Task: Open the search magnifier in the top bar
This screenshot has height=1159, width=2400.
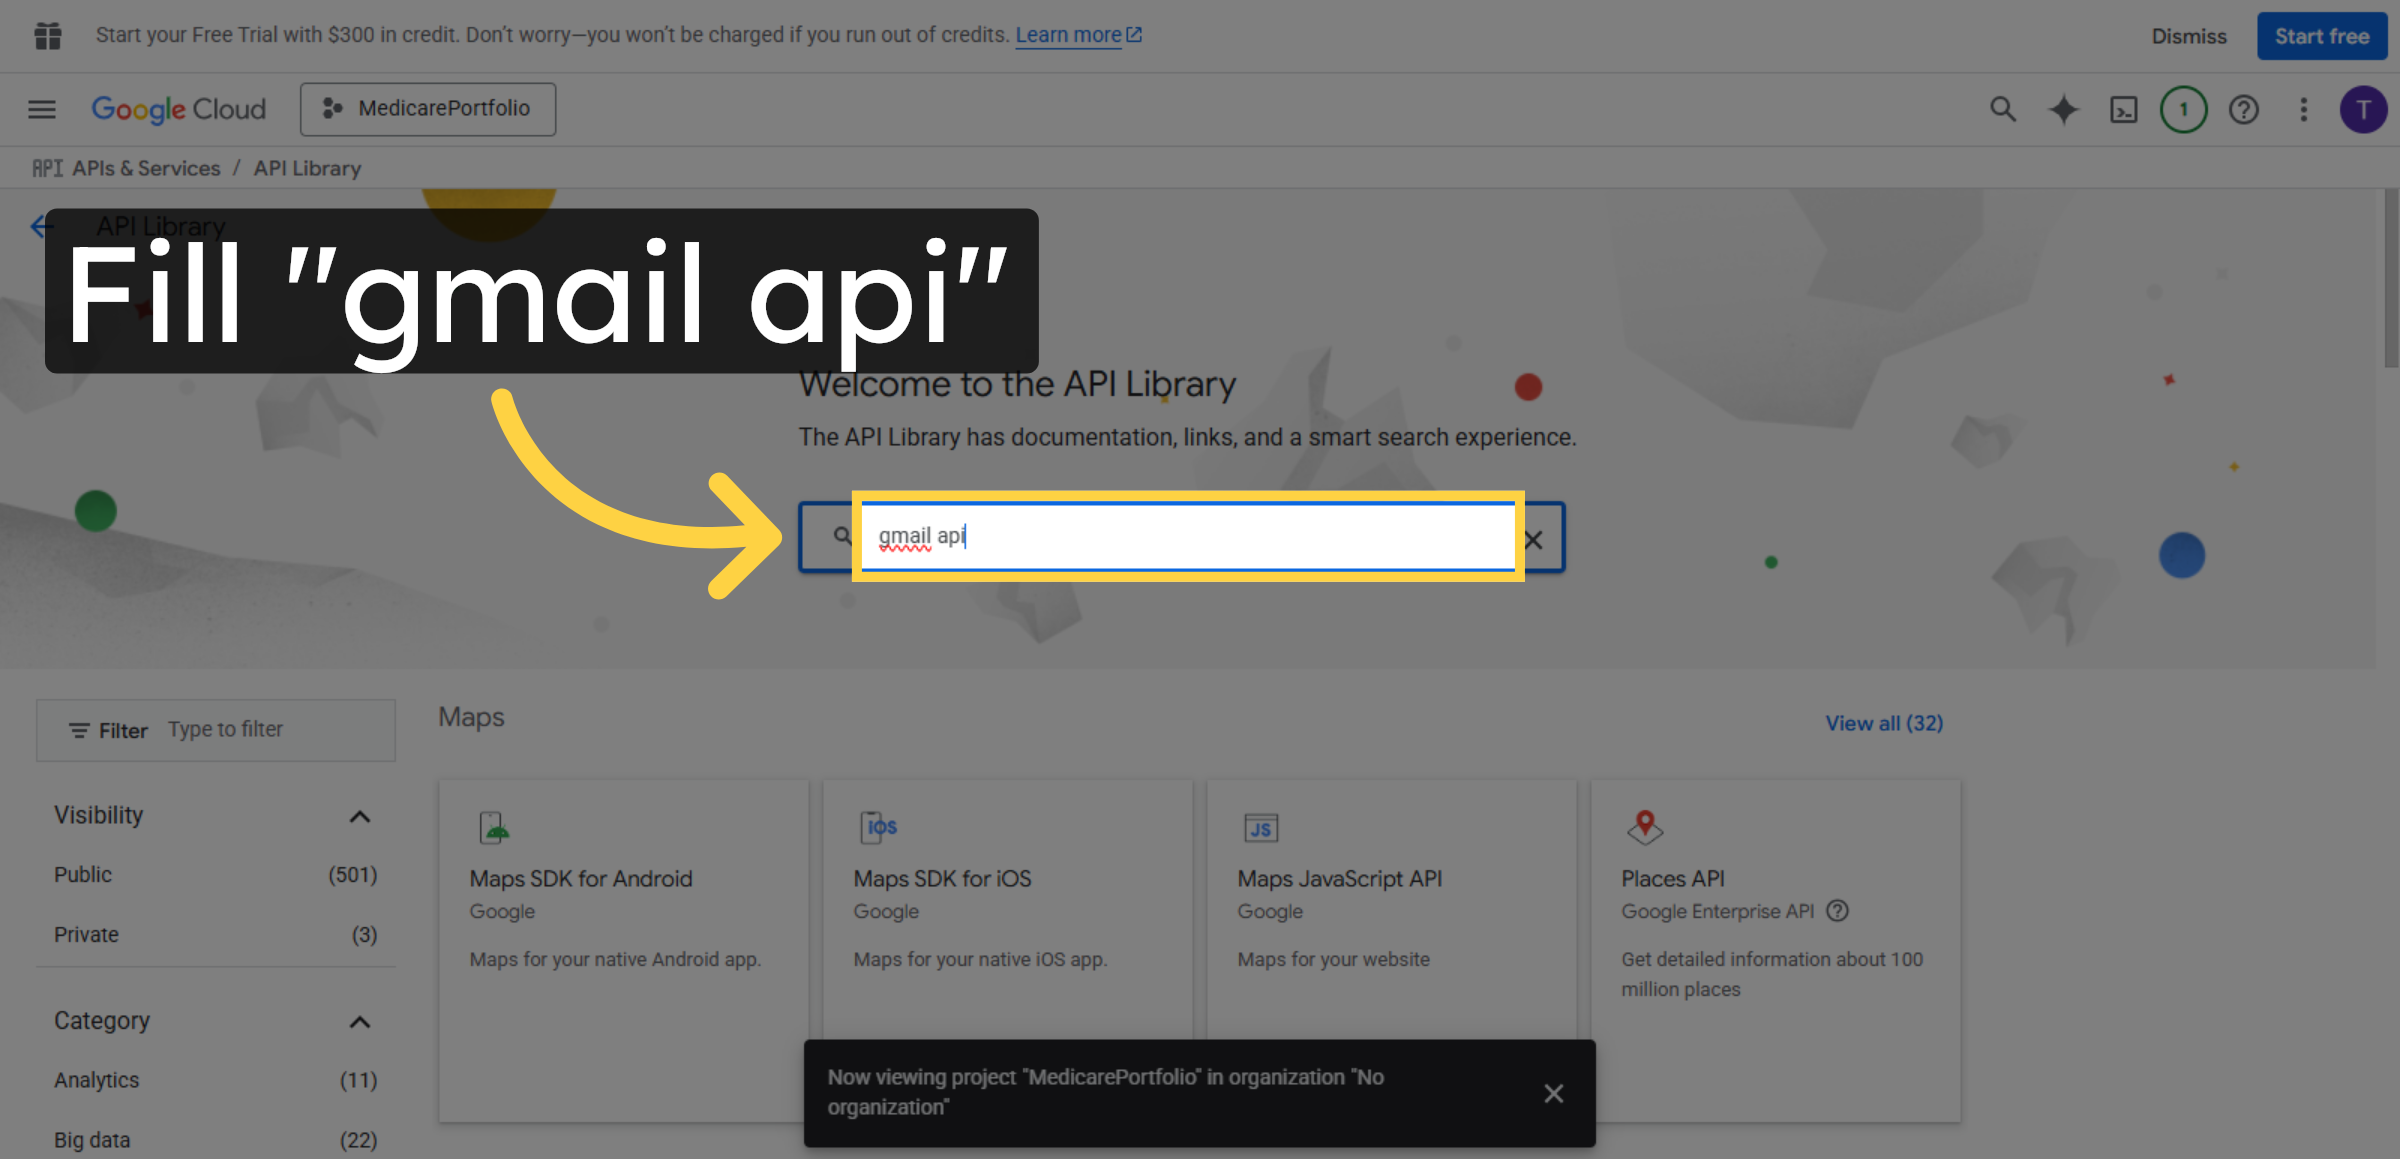Action: [x=2002, y=109]
